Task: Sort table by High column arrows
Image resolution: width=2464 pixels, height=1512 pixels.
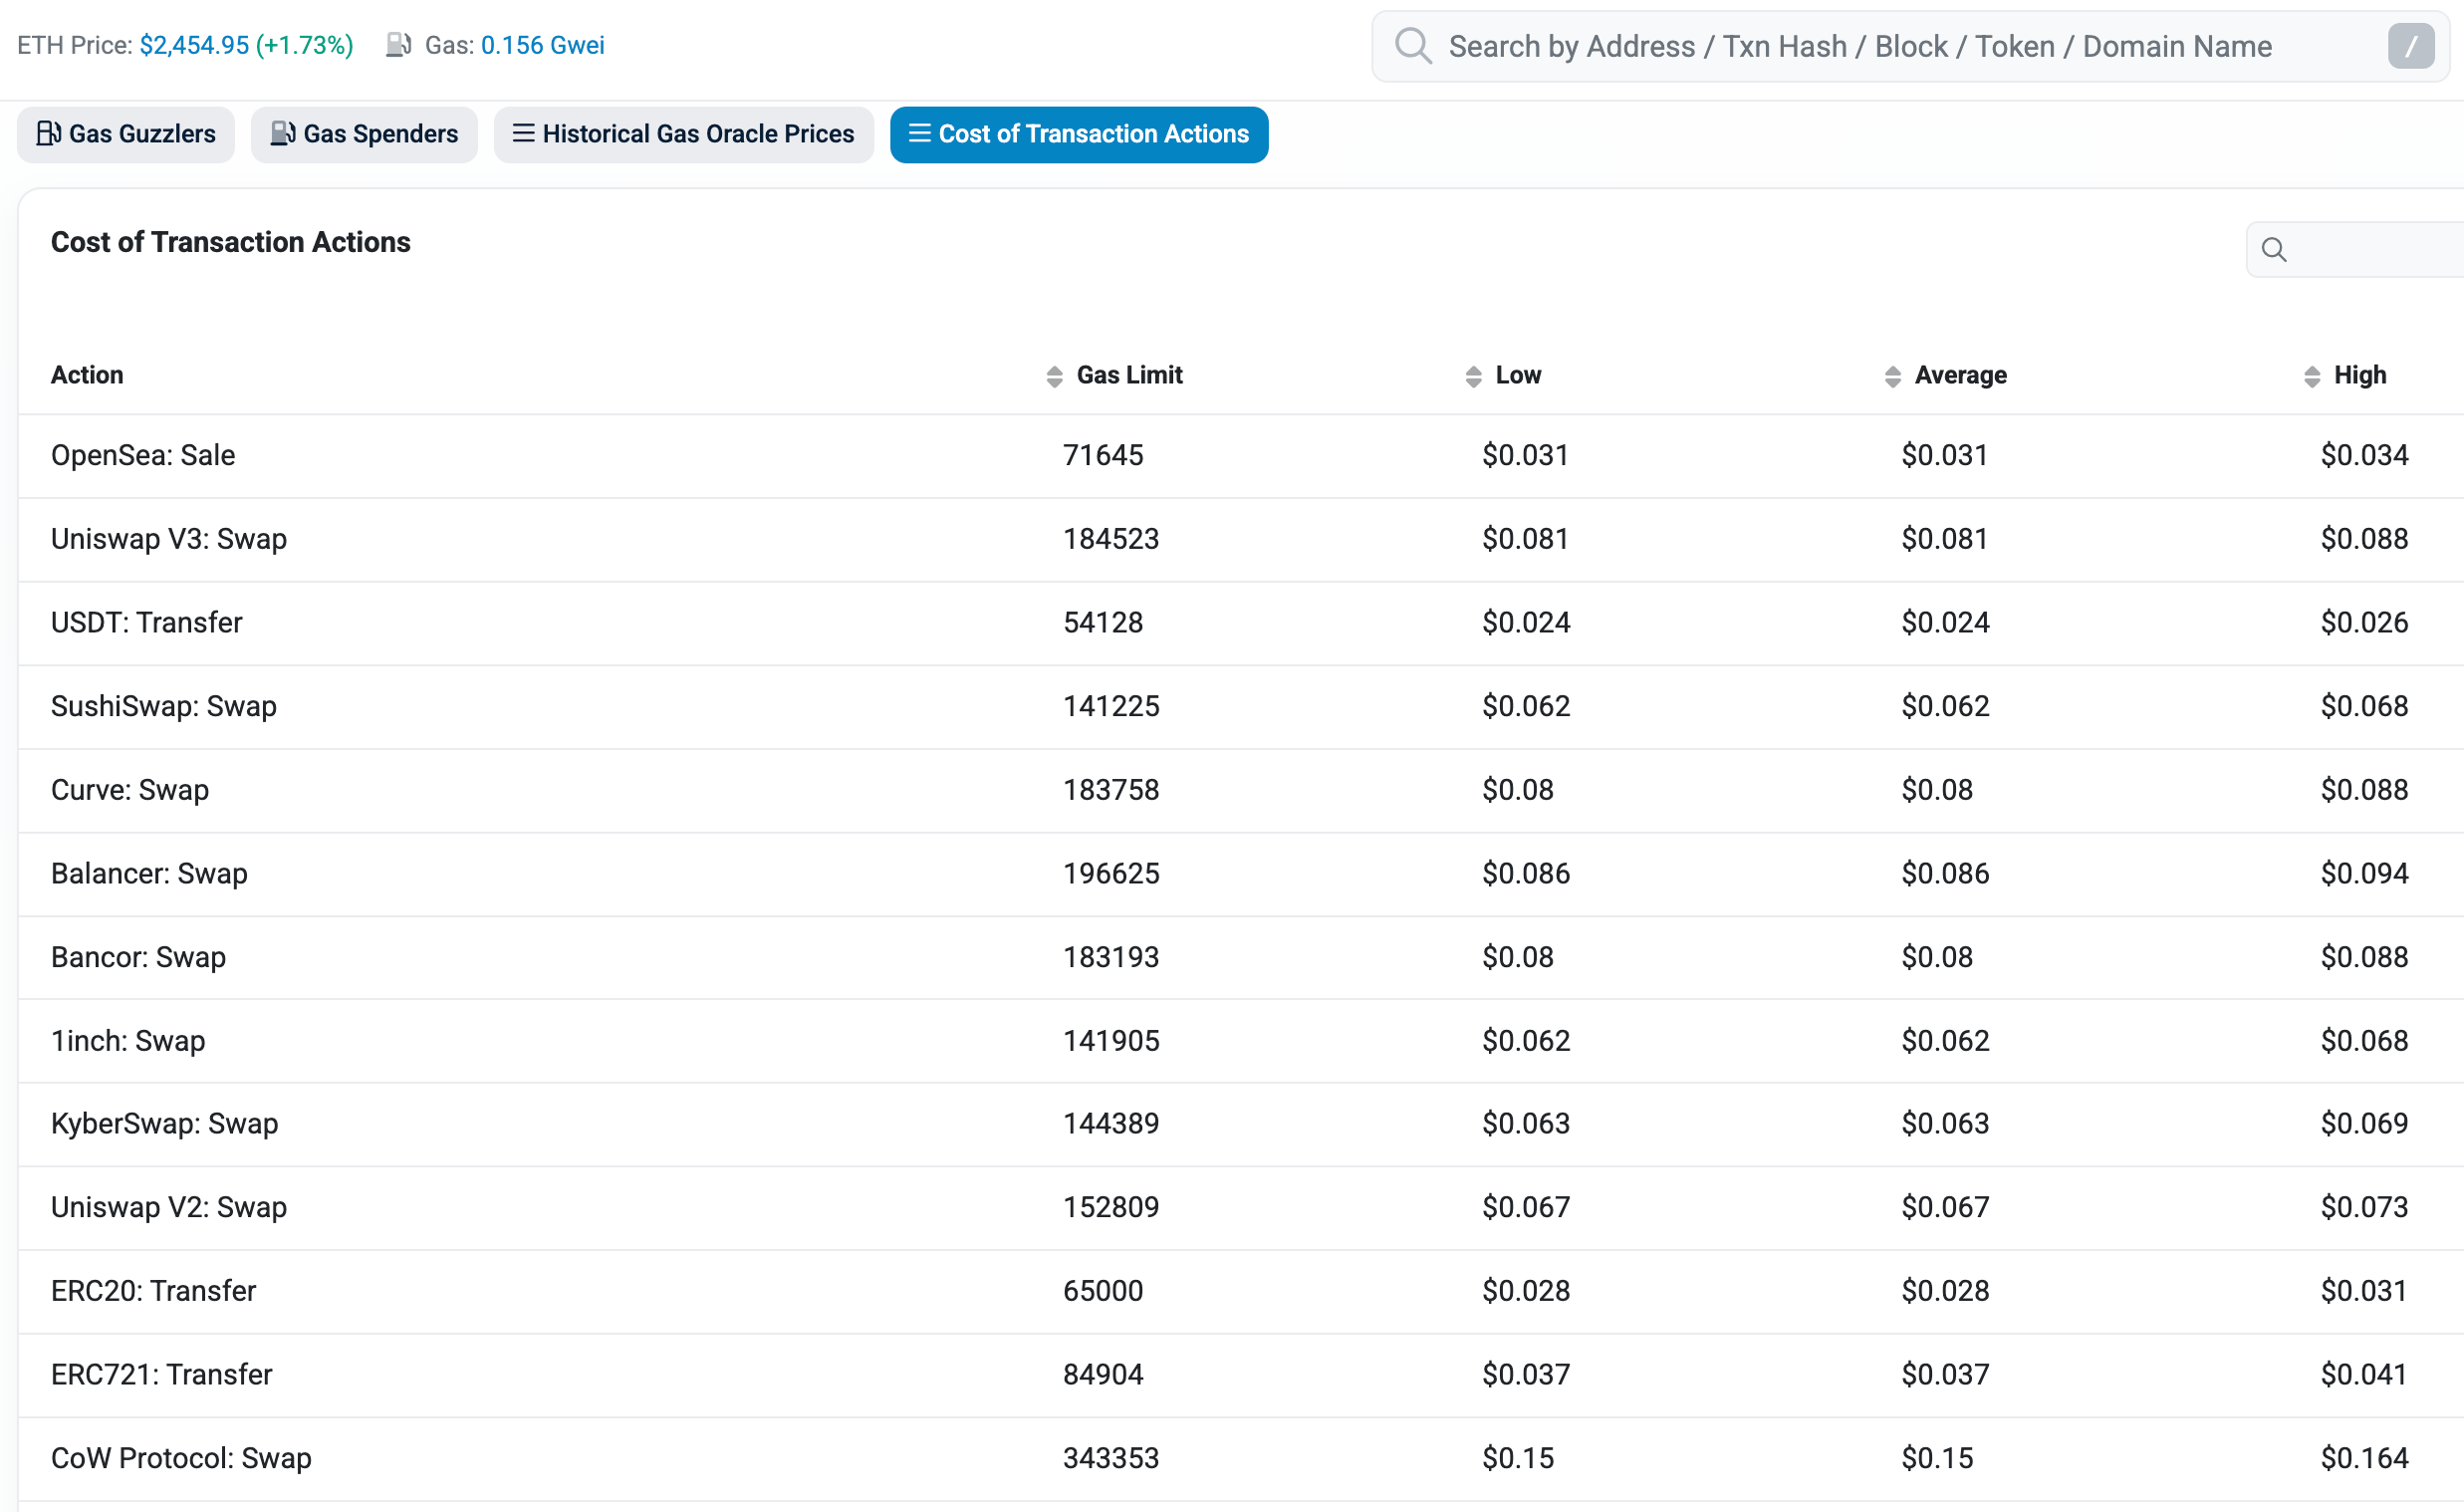Action: coord(2311,376)
